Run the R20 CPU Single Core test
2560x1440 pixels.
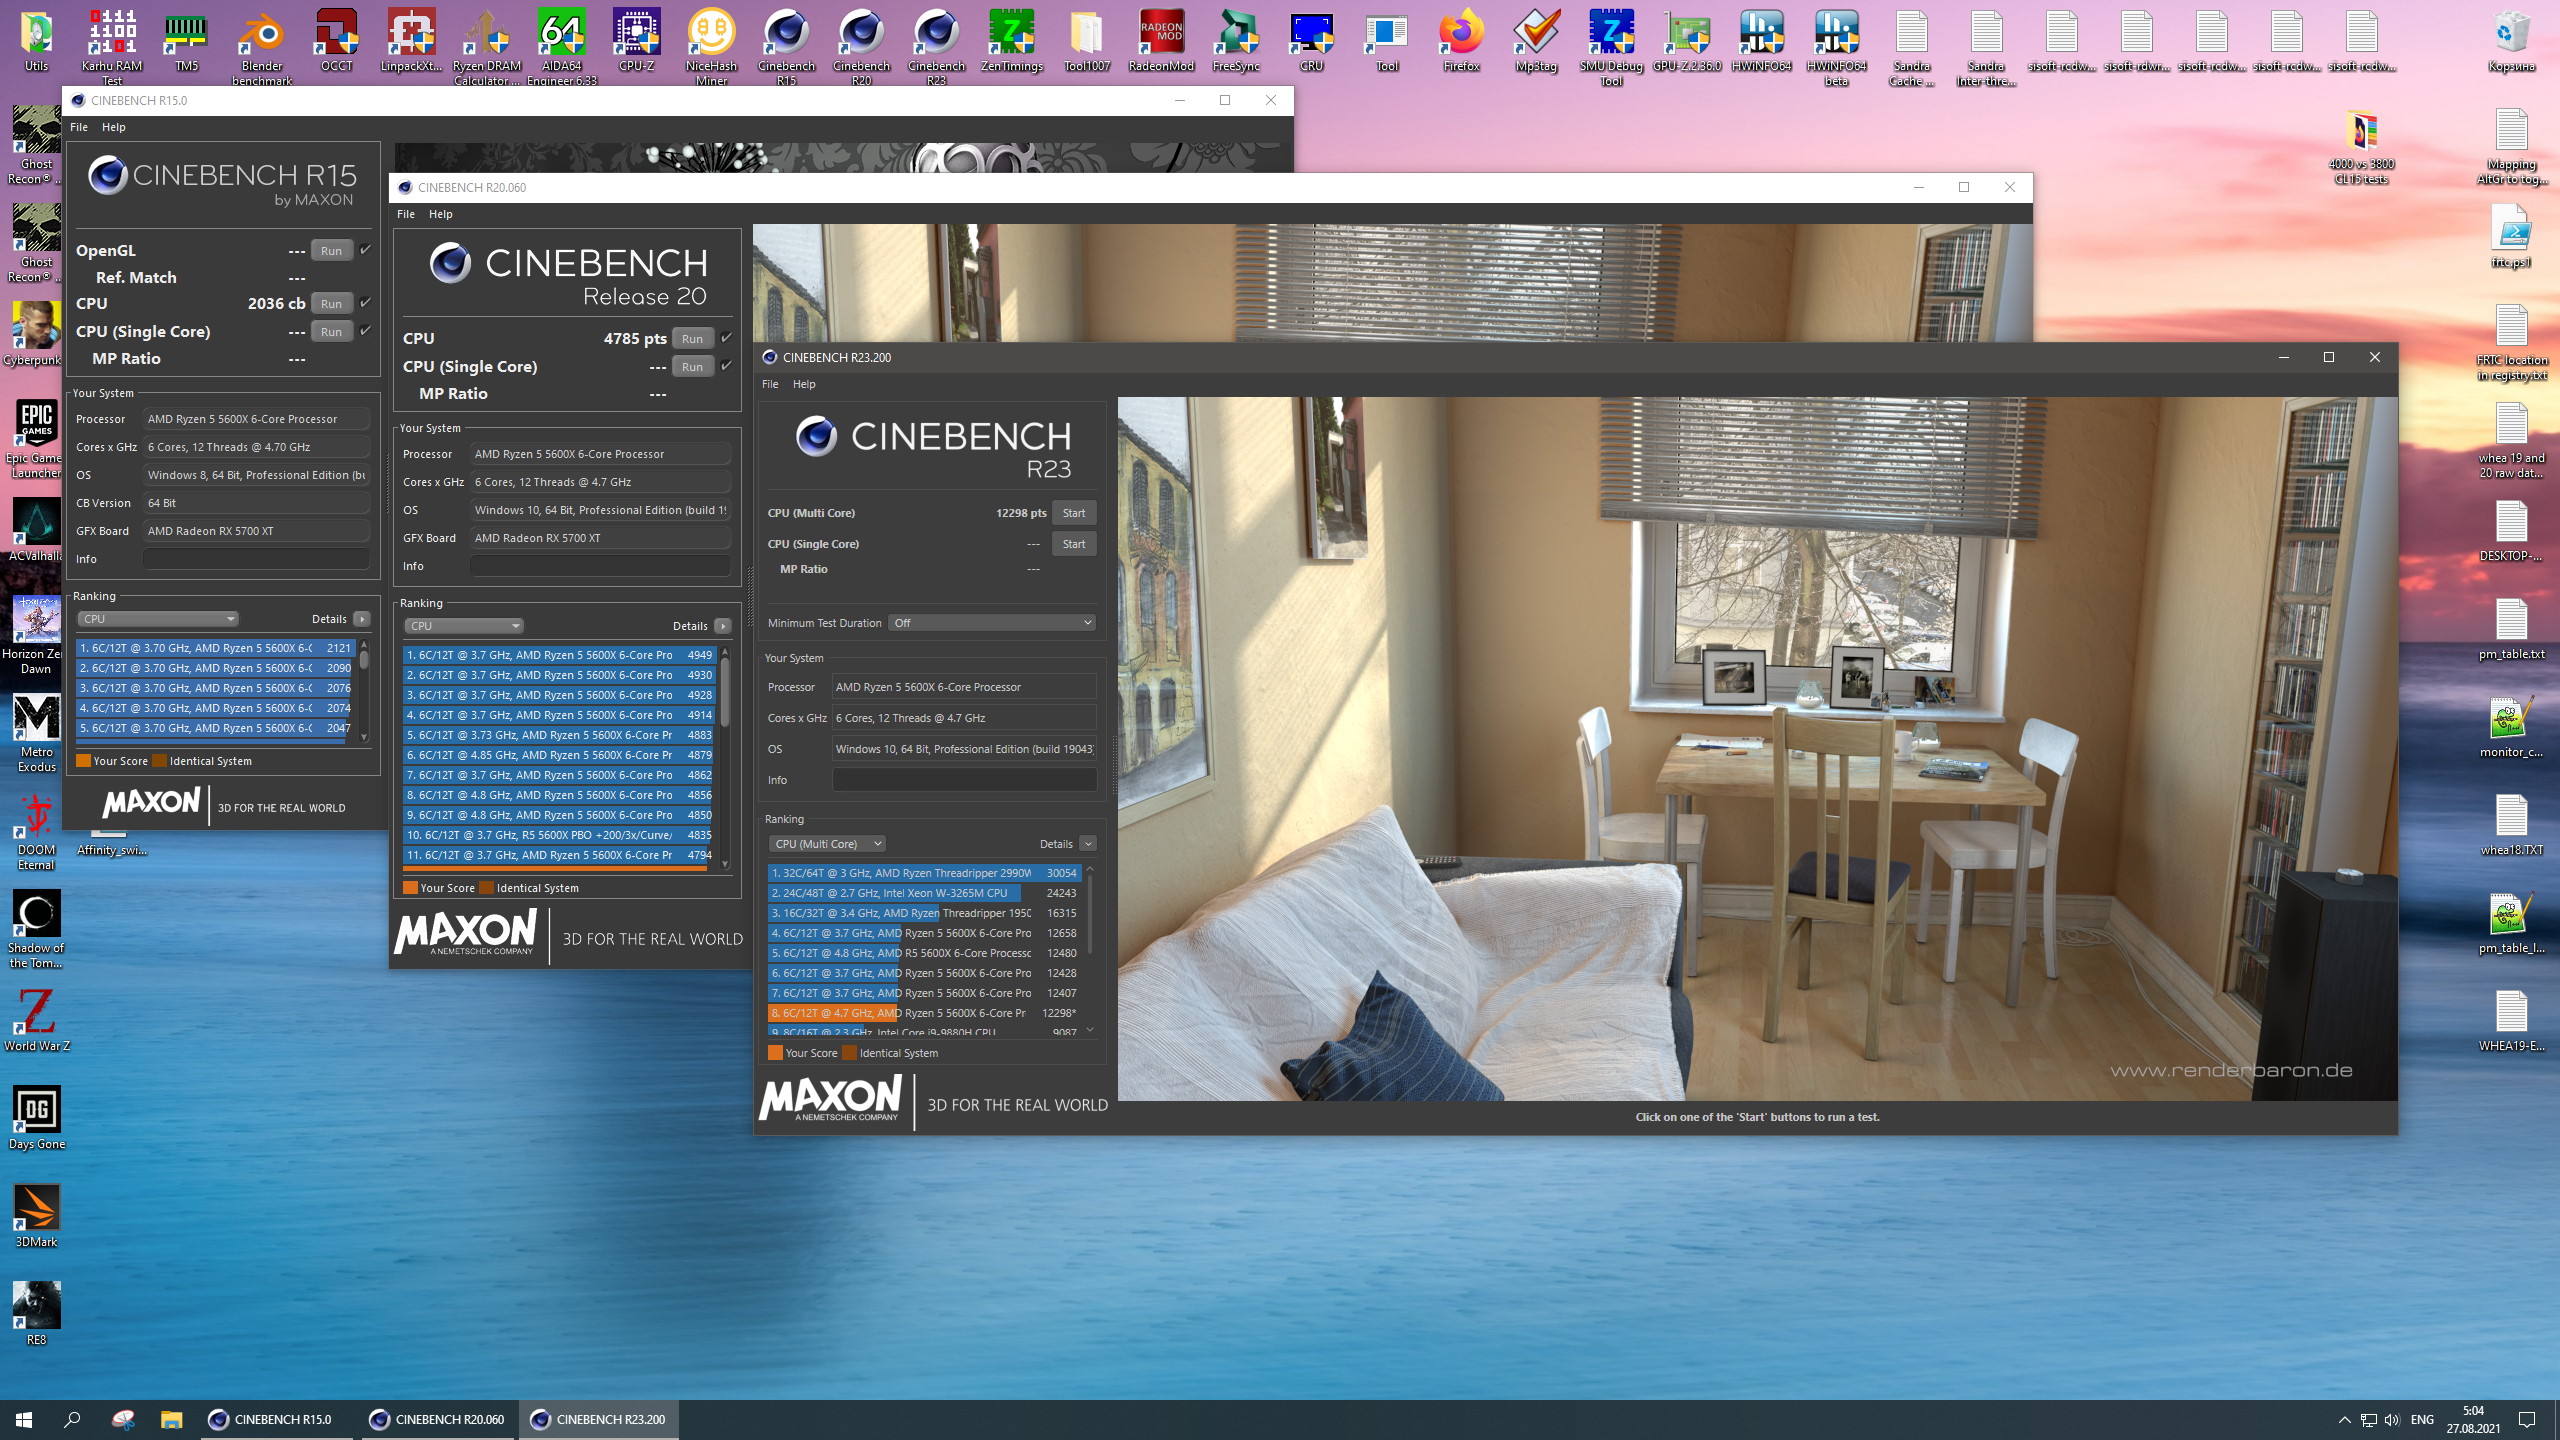(x=692, y=367)
